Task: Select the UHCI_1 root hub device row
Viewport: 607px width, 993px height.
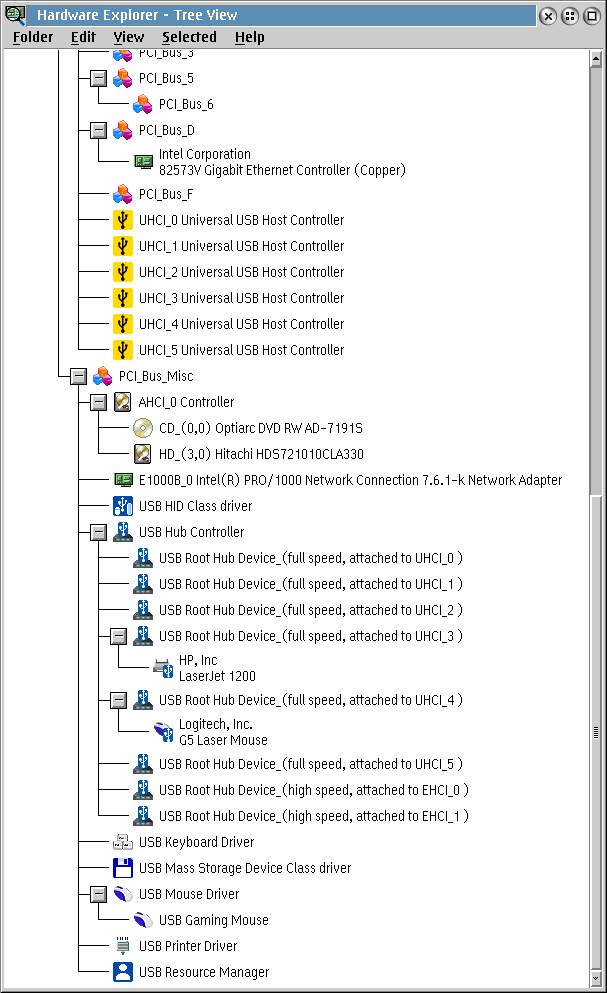Action: coord(310,584)
